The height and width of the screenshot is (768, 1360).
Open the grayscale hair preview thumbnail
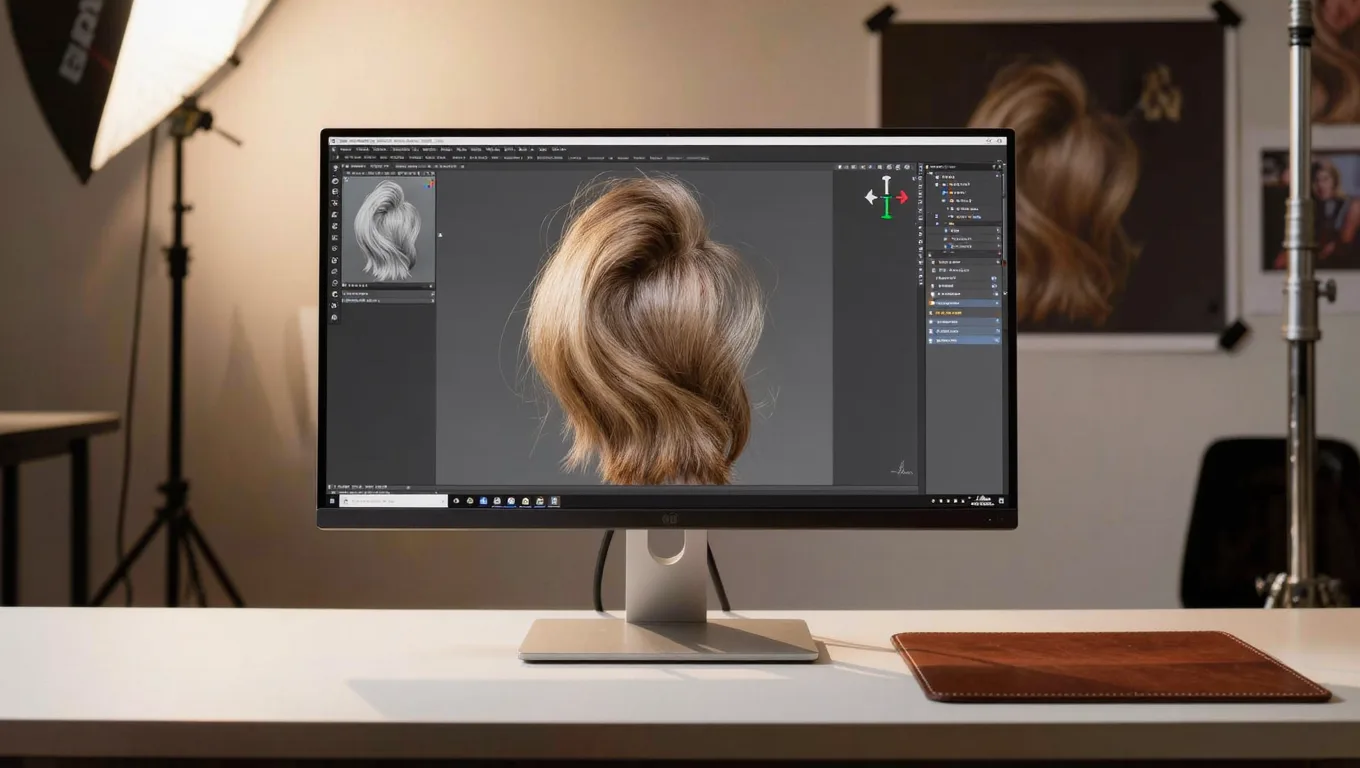pyautogui.click(x=389, y=229)
